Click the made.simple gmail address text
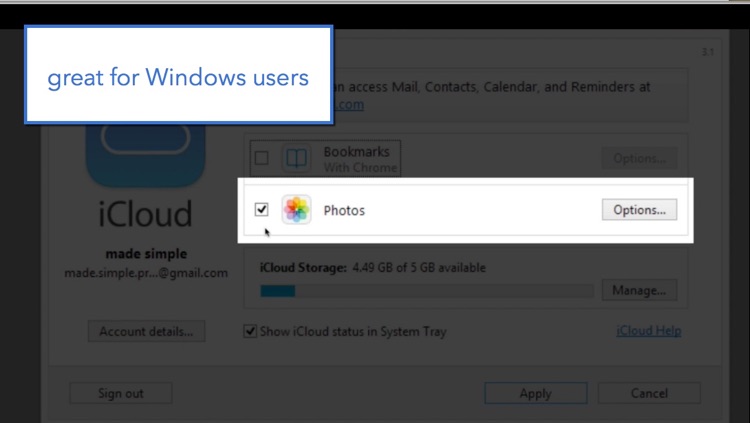 pyautogui.click(x=146, y=273)
